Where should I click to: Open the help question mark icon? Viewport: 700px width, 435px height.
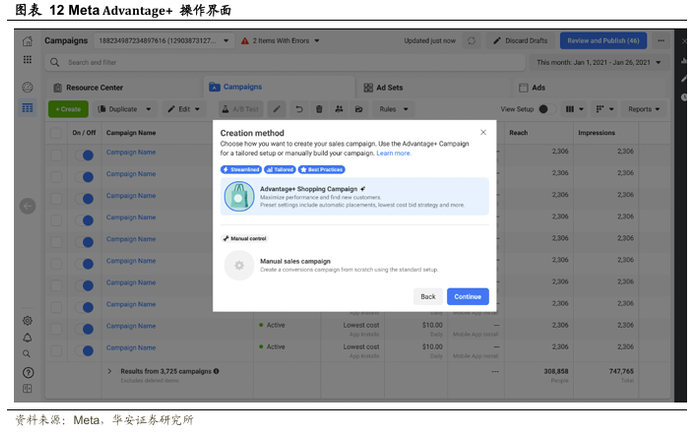28,372
